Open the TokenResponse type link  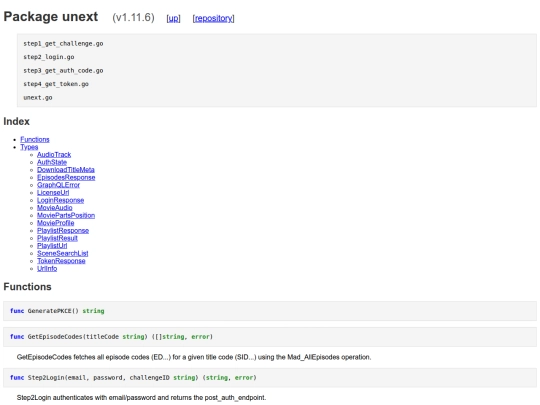61,261
